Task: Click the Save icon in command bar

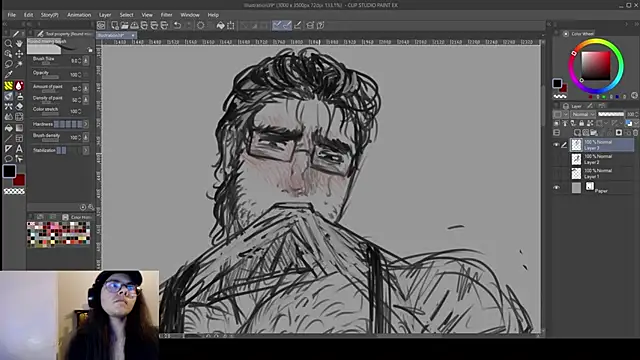Action: [134, 25]
